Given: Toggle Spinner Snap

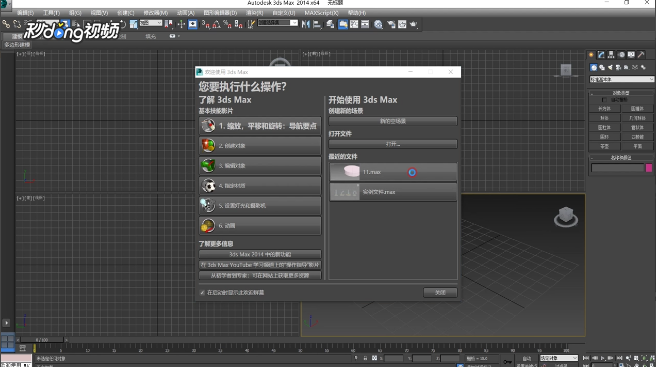Looking at the screenshot, I should point(238,24).
